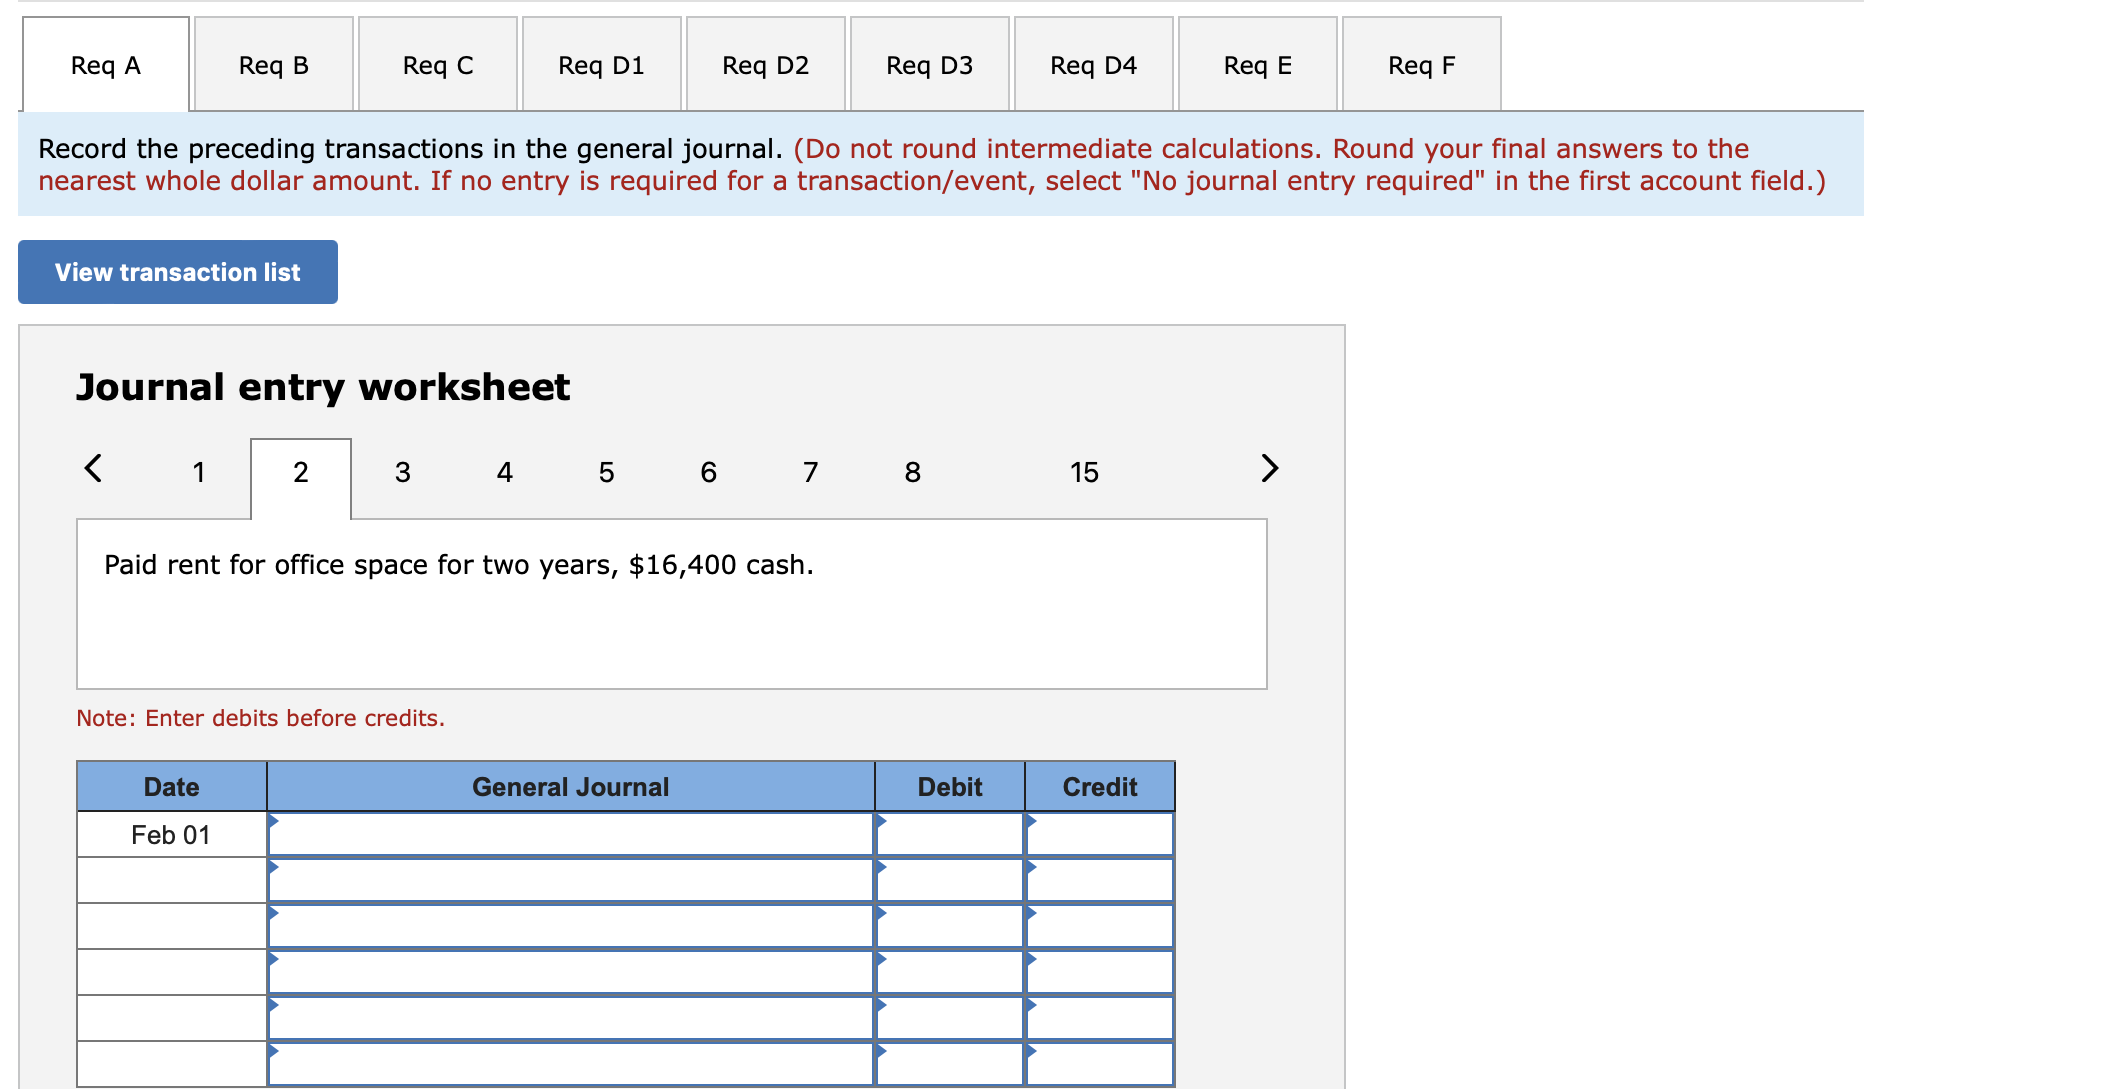Open account dropdown in Feb 01 row
The image size is (2110, 1089).
(571, 835)
